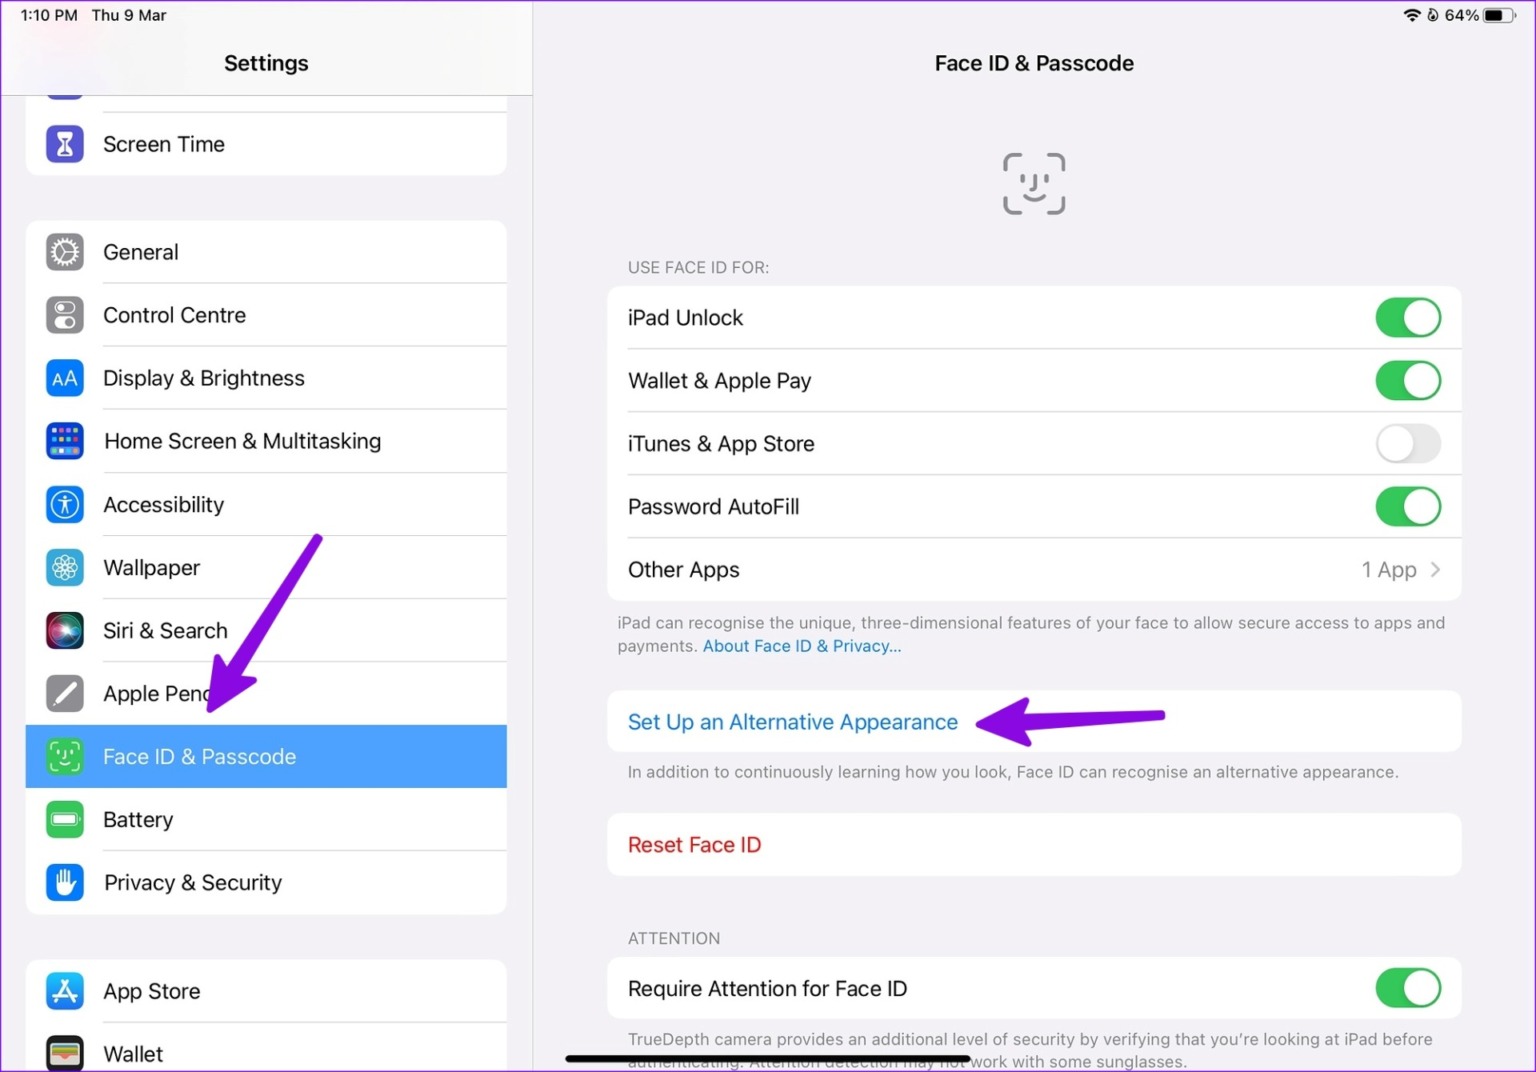Toggle iPad Unlock off
The width and height of the screenshot is (1536, 1072).
pos(1408,317)
